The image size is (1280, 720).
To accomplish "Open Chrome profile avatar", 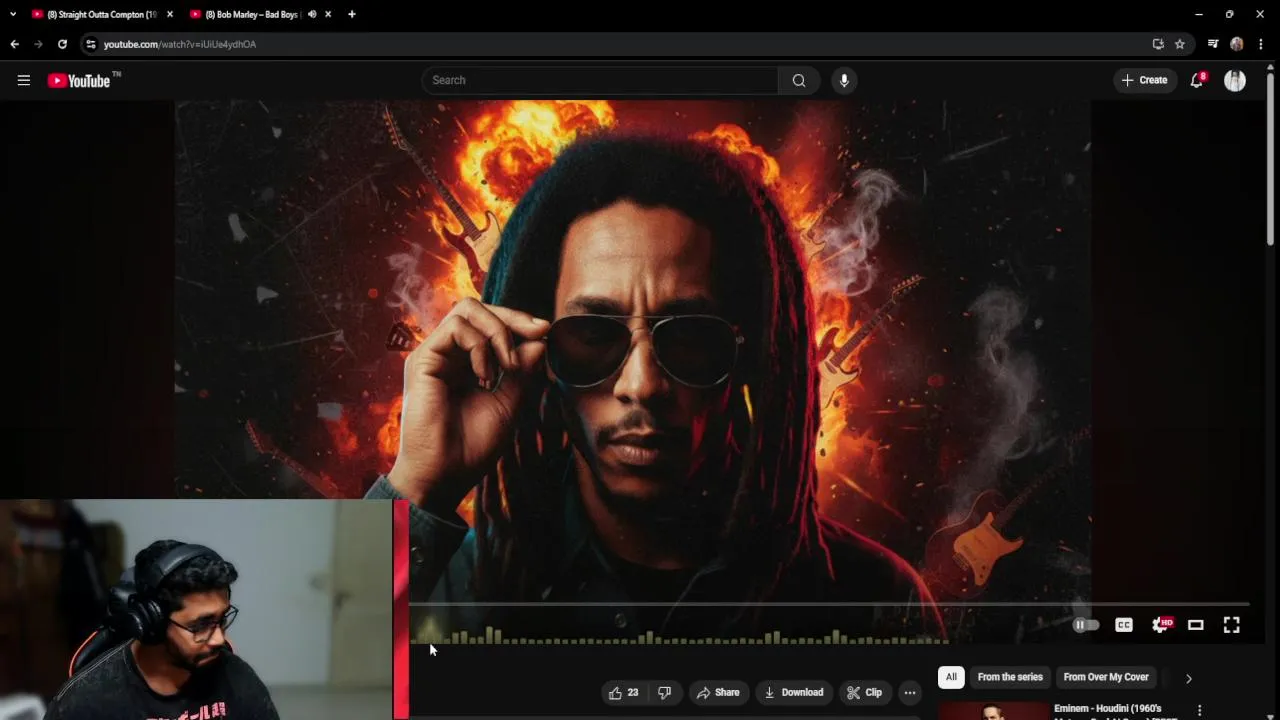I will pyautogui.click(x=1237, y=44).
